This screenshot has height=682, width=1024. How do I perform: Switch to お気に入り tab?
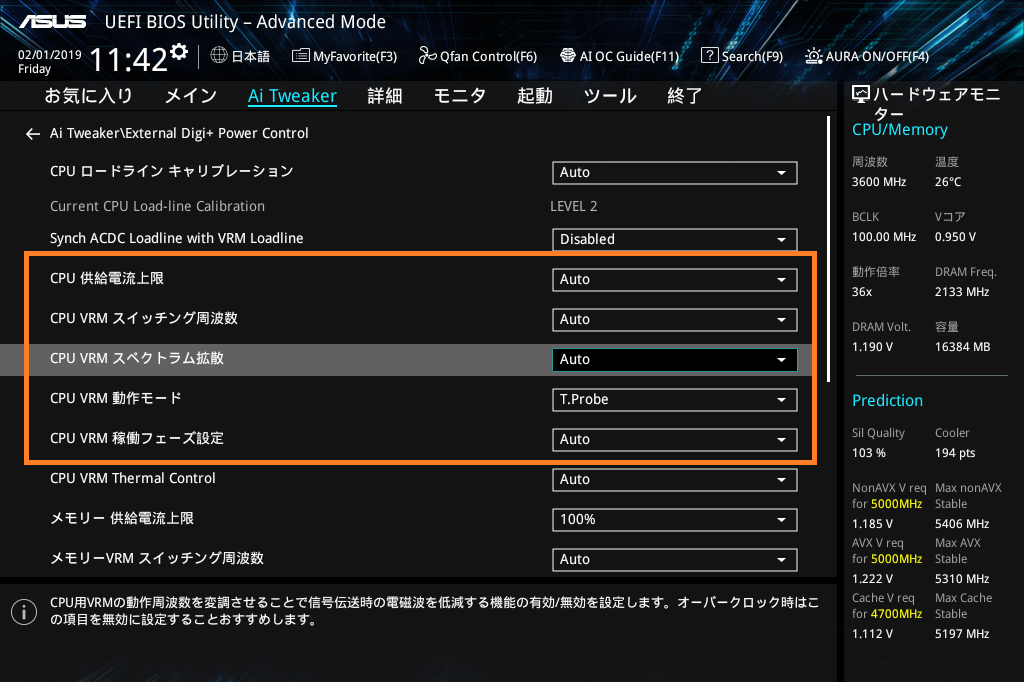tap(88, 96)
